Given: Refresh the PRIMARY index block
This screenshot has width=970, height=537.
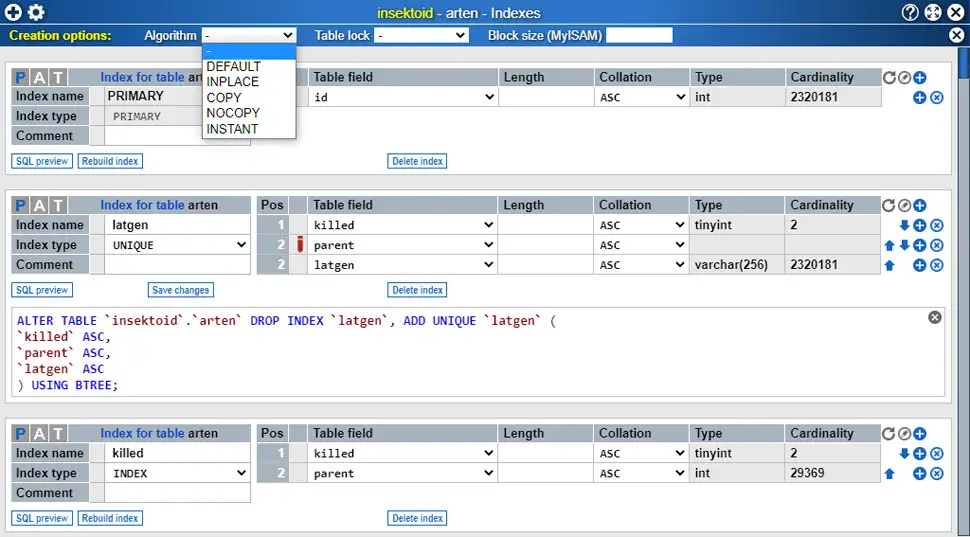Looking at the screenshot, I should (889, 77).
